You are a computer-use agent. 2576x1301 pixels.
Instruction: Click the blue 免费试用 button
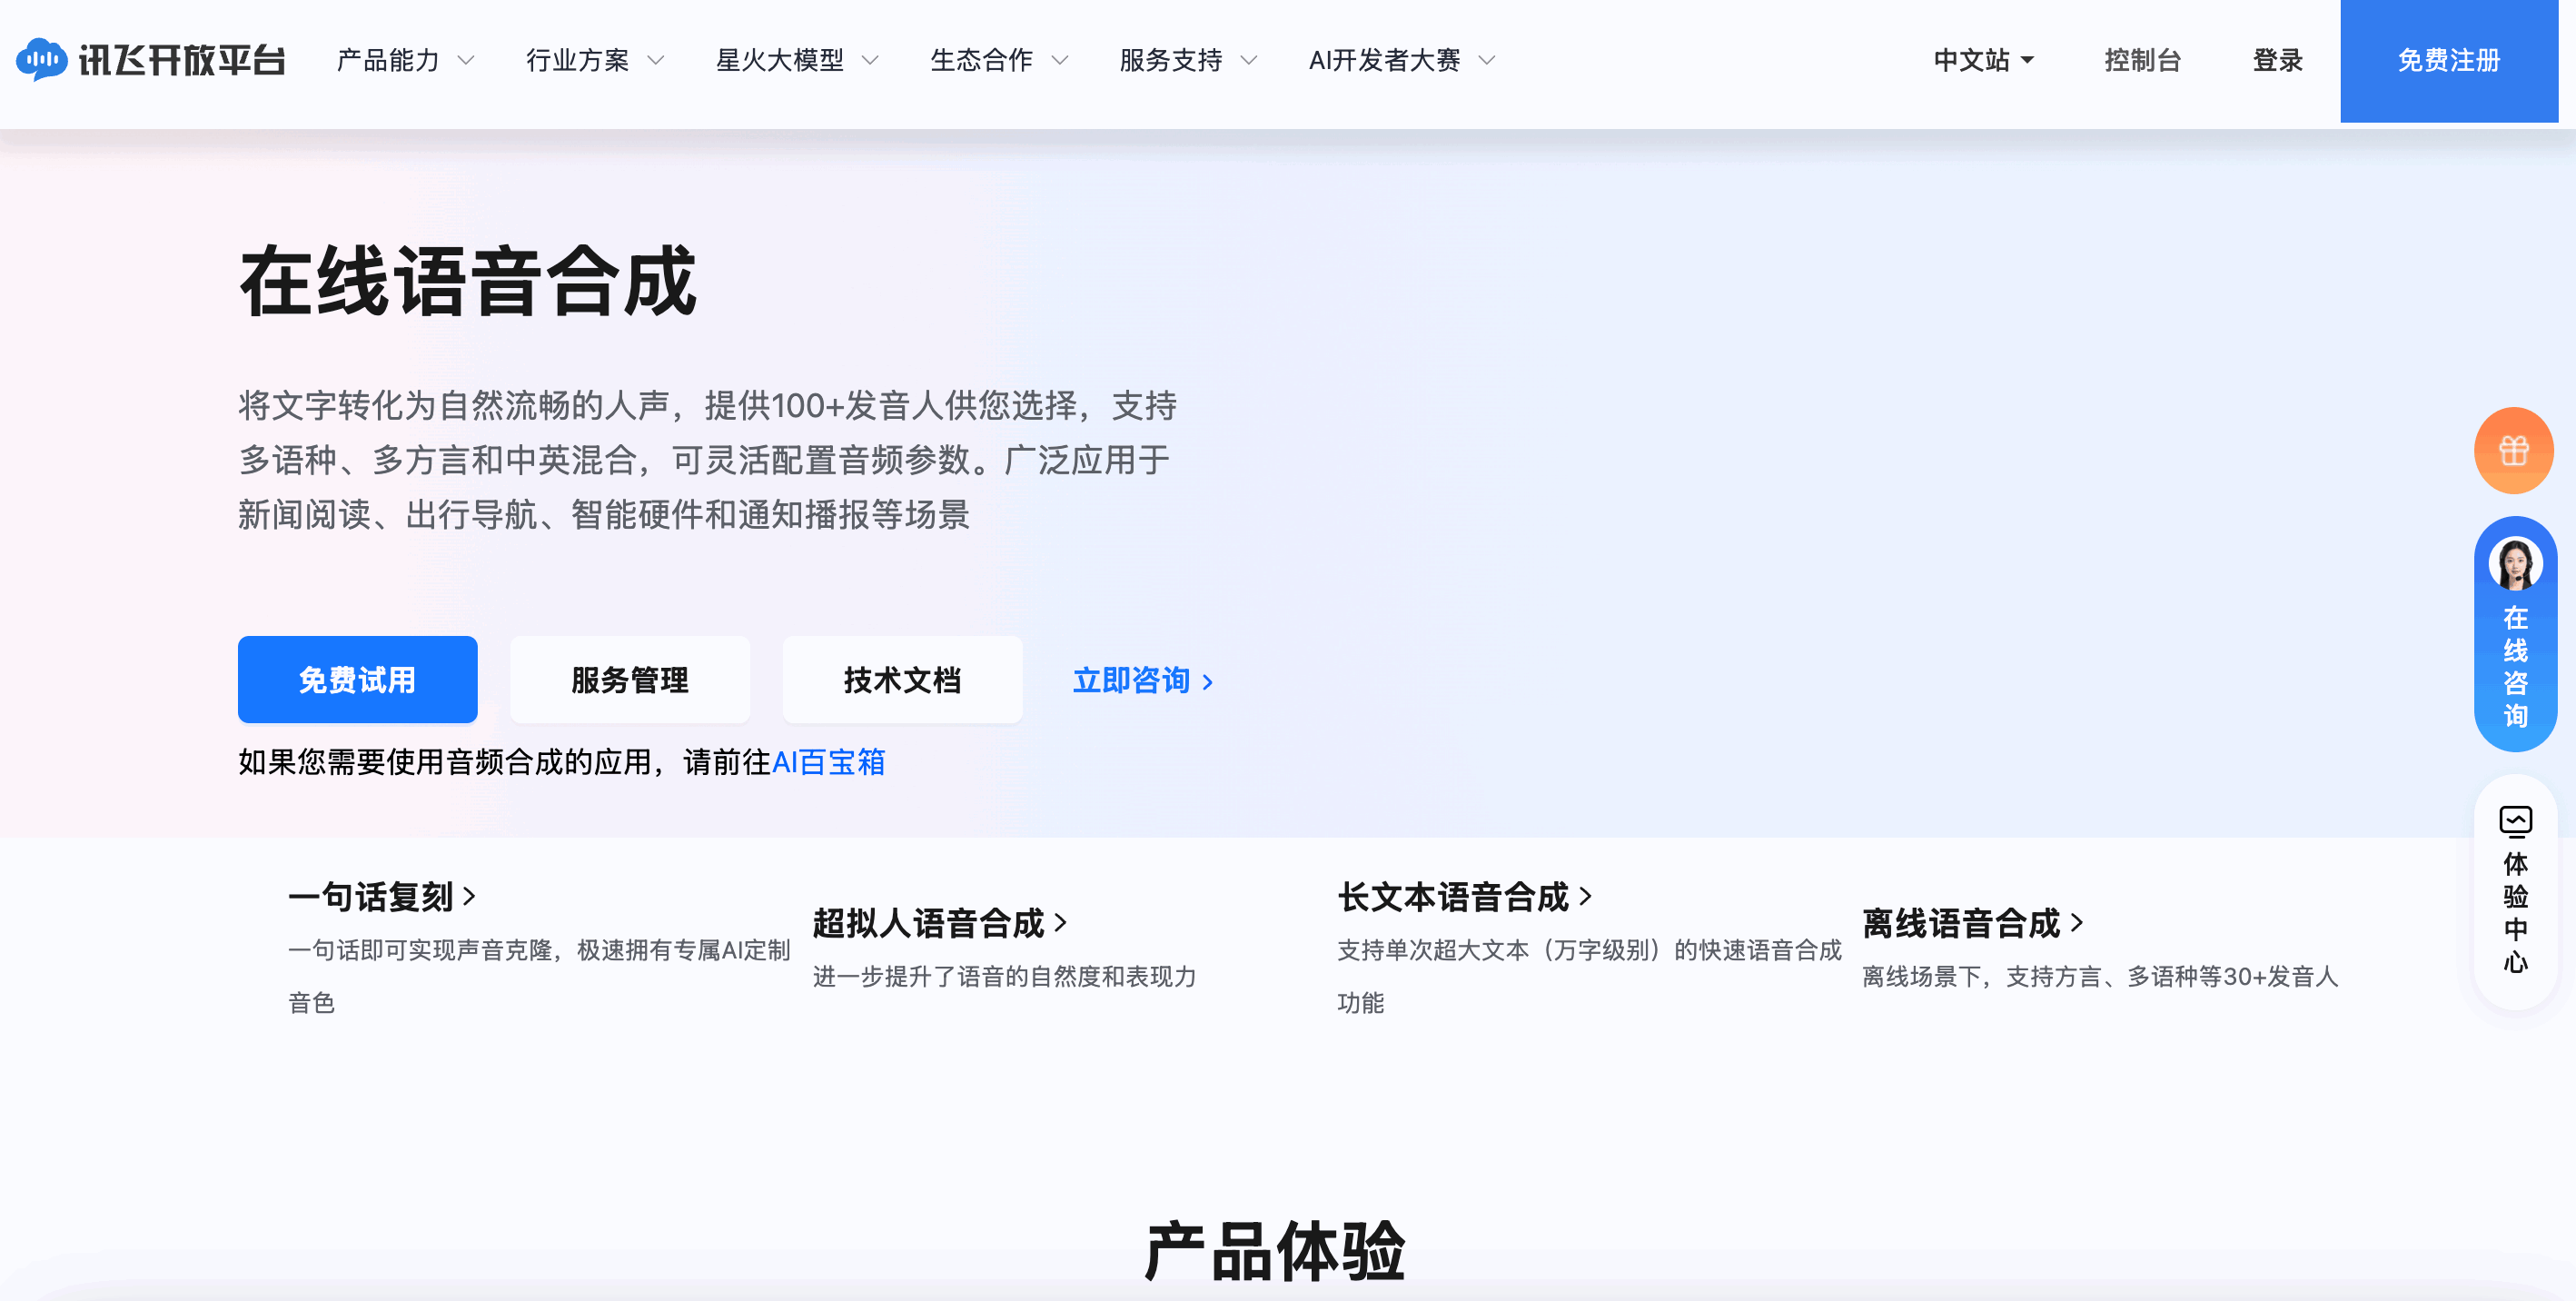pyautogui.click(x=357, y=679)
